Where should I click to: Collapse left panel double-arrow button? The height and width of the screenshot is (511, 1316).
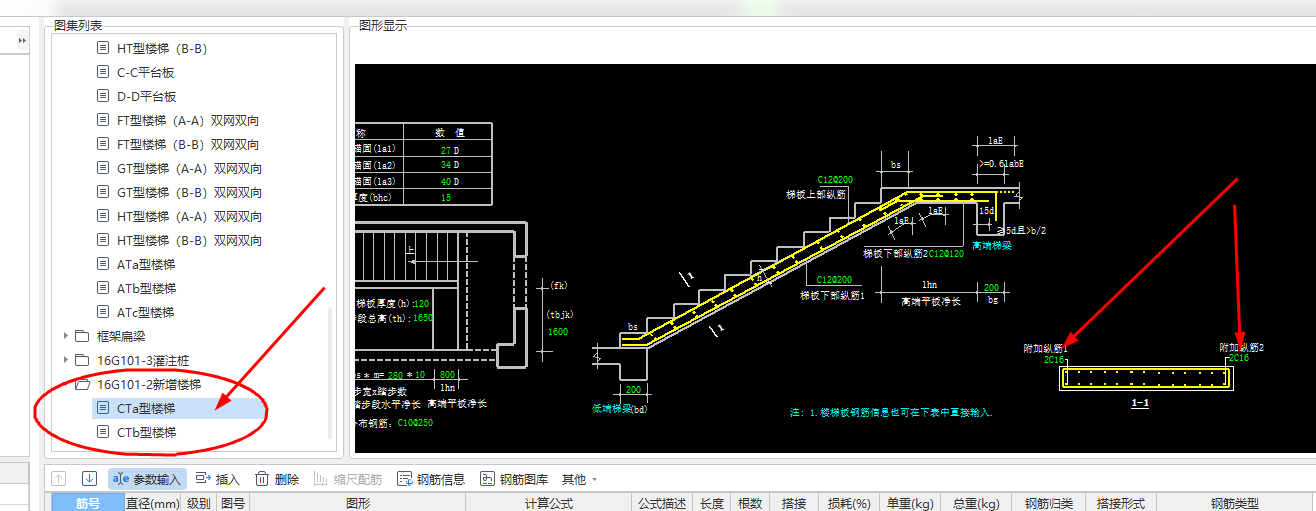[23, 40]
